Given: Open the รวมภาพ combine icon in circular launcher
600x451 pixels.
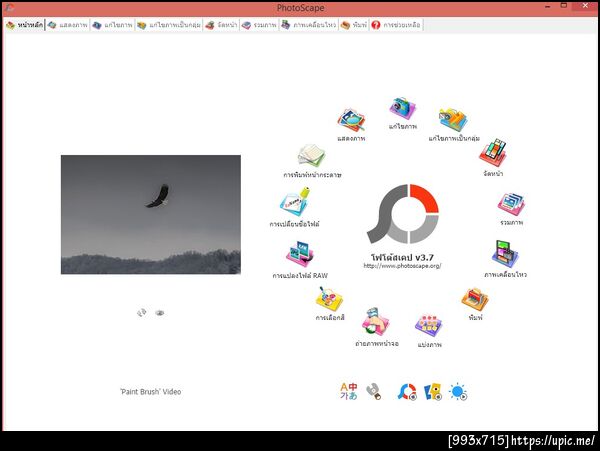Looking at the screenshot, I should coord(511,204).
